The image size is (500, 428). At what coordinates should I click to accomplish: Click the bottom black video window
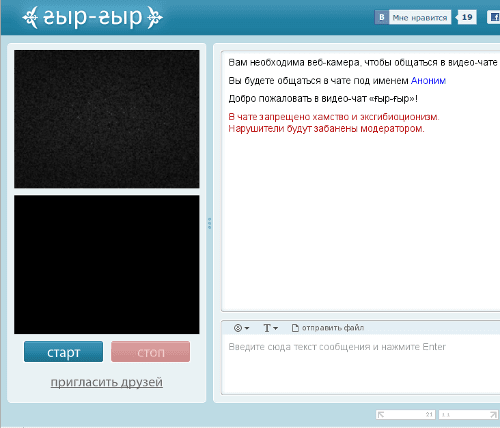point(107,265)
